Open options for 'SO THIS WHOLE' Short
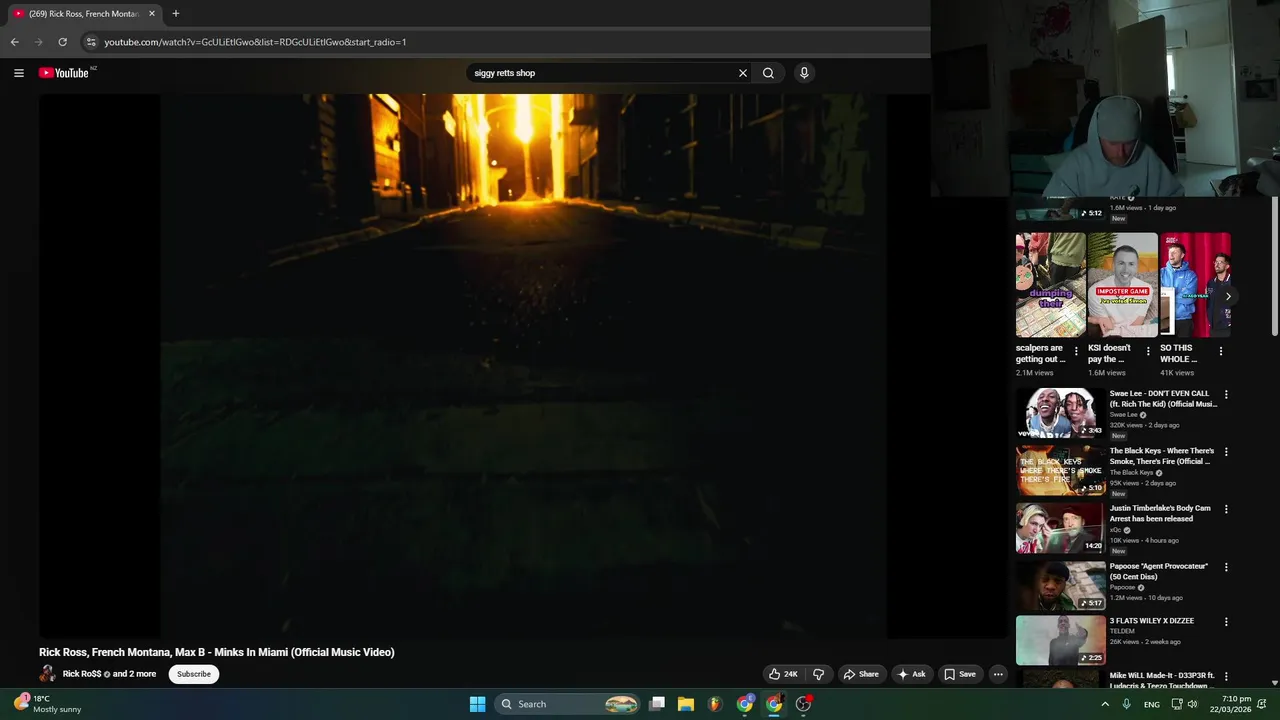 pos(1221,351)
